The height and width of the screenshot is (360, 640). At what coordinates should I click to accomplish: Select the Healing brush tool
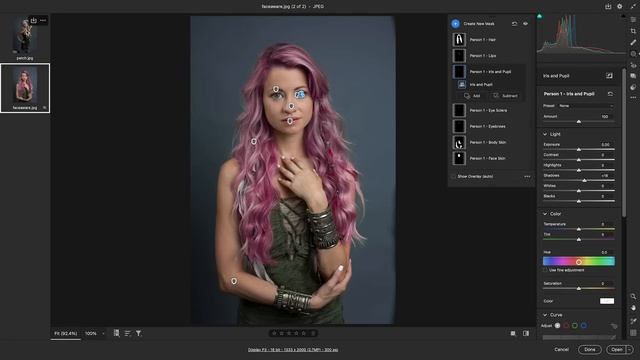(633, 42)
